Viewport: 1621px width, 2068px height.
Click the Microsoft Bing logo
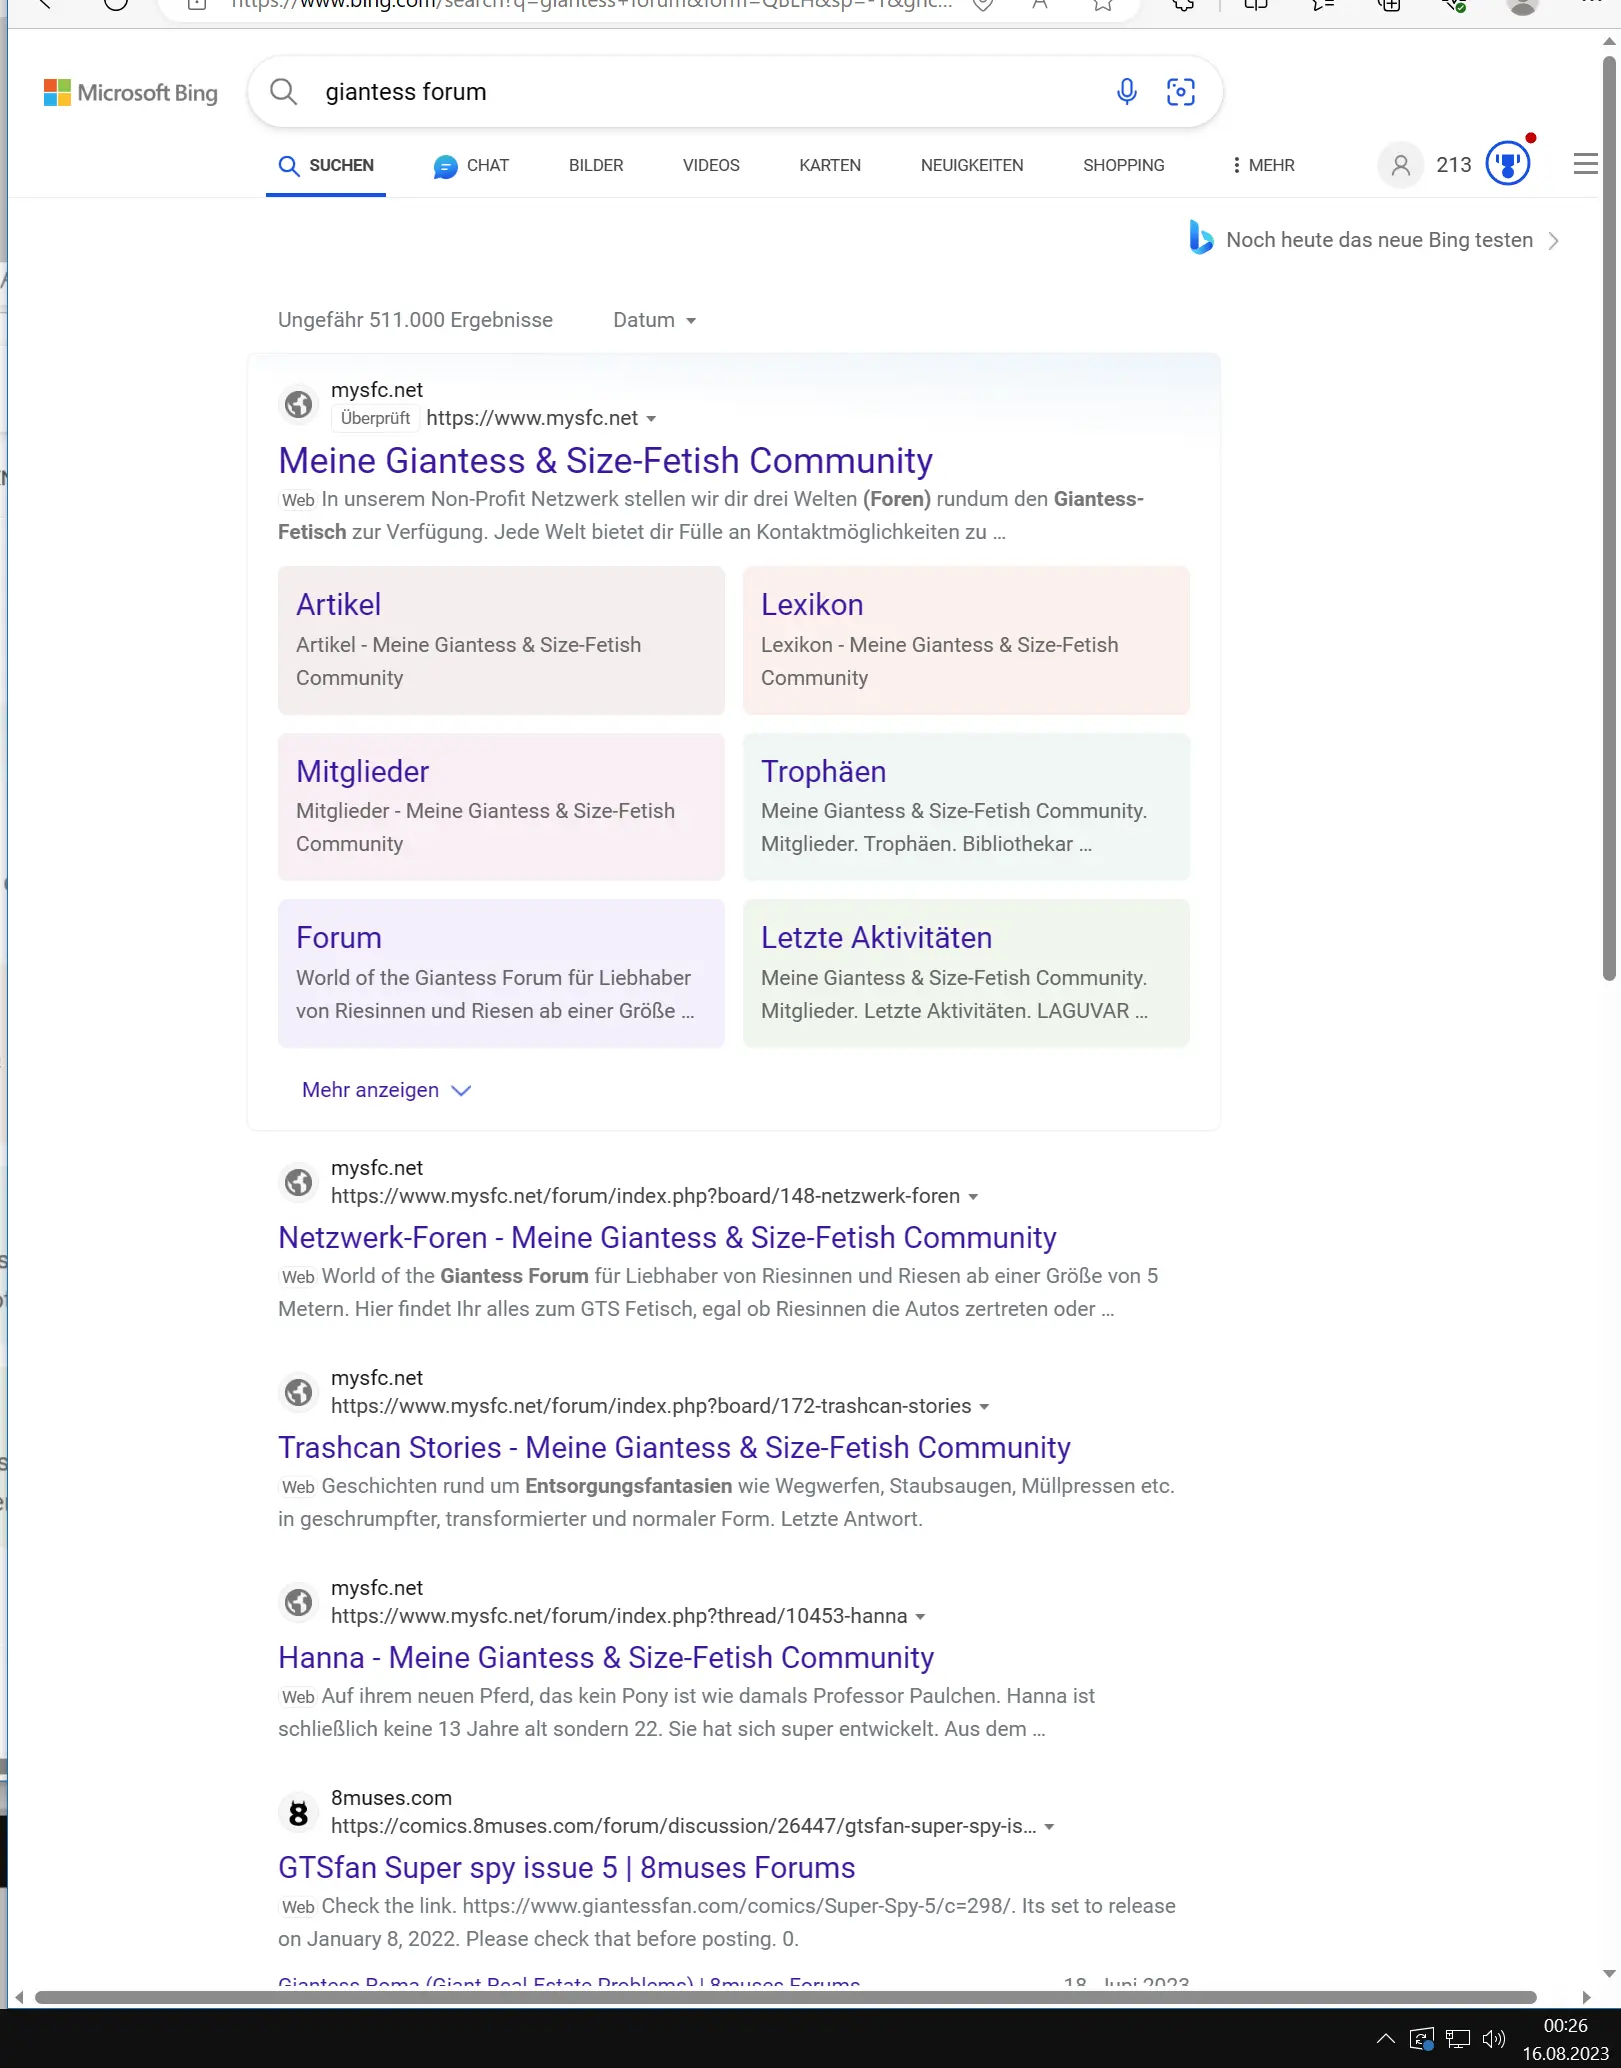pos(131,93)
